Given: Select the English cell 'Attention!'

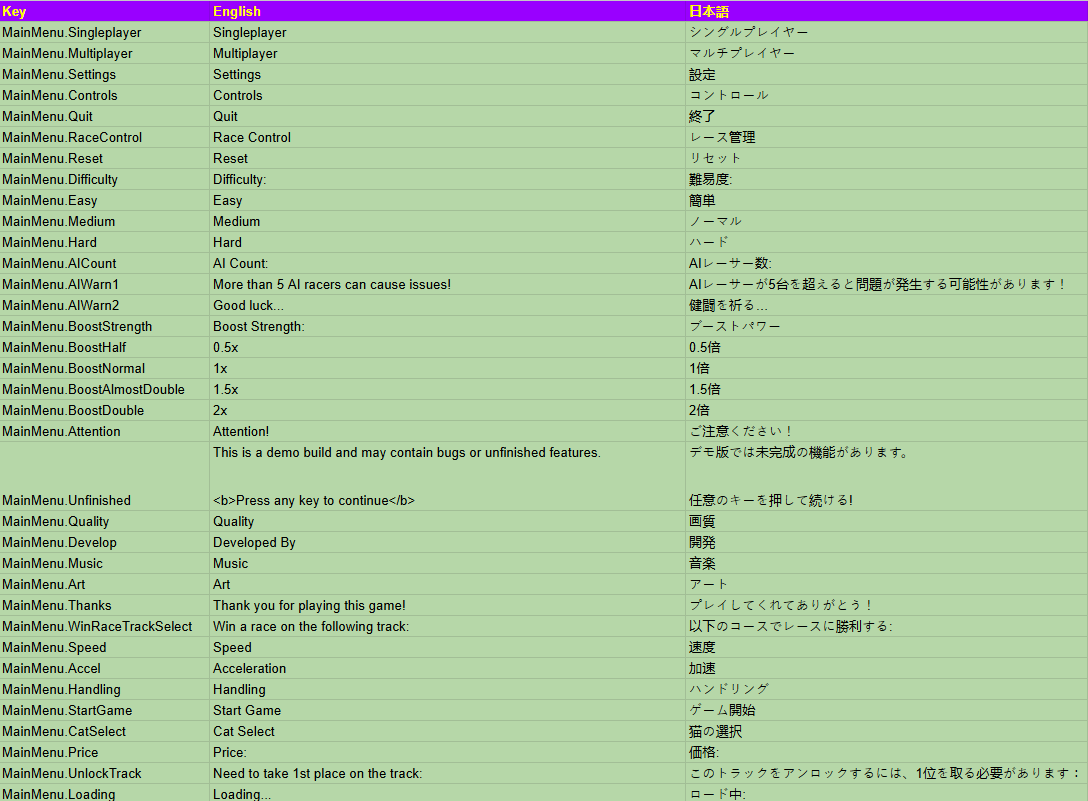Looking at the screenshot, I should (x=448, y=432).
